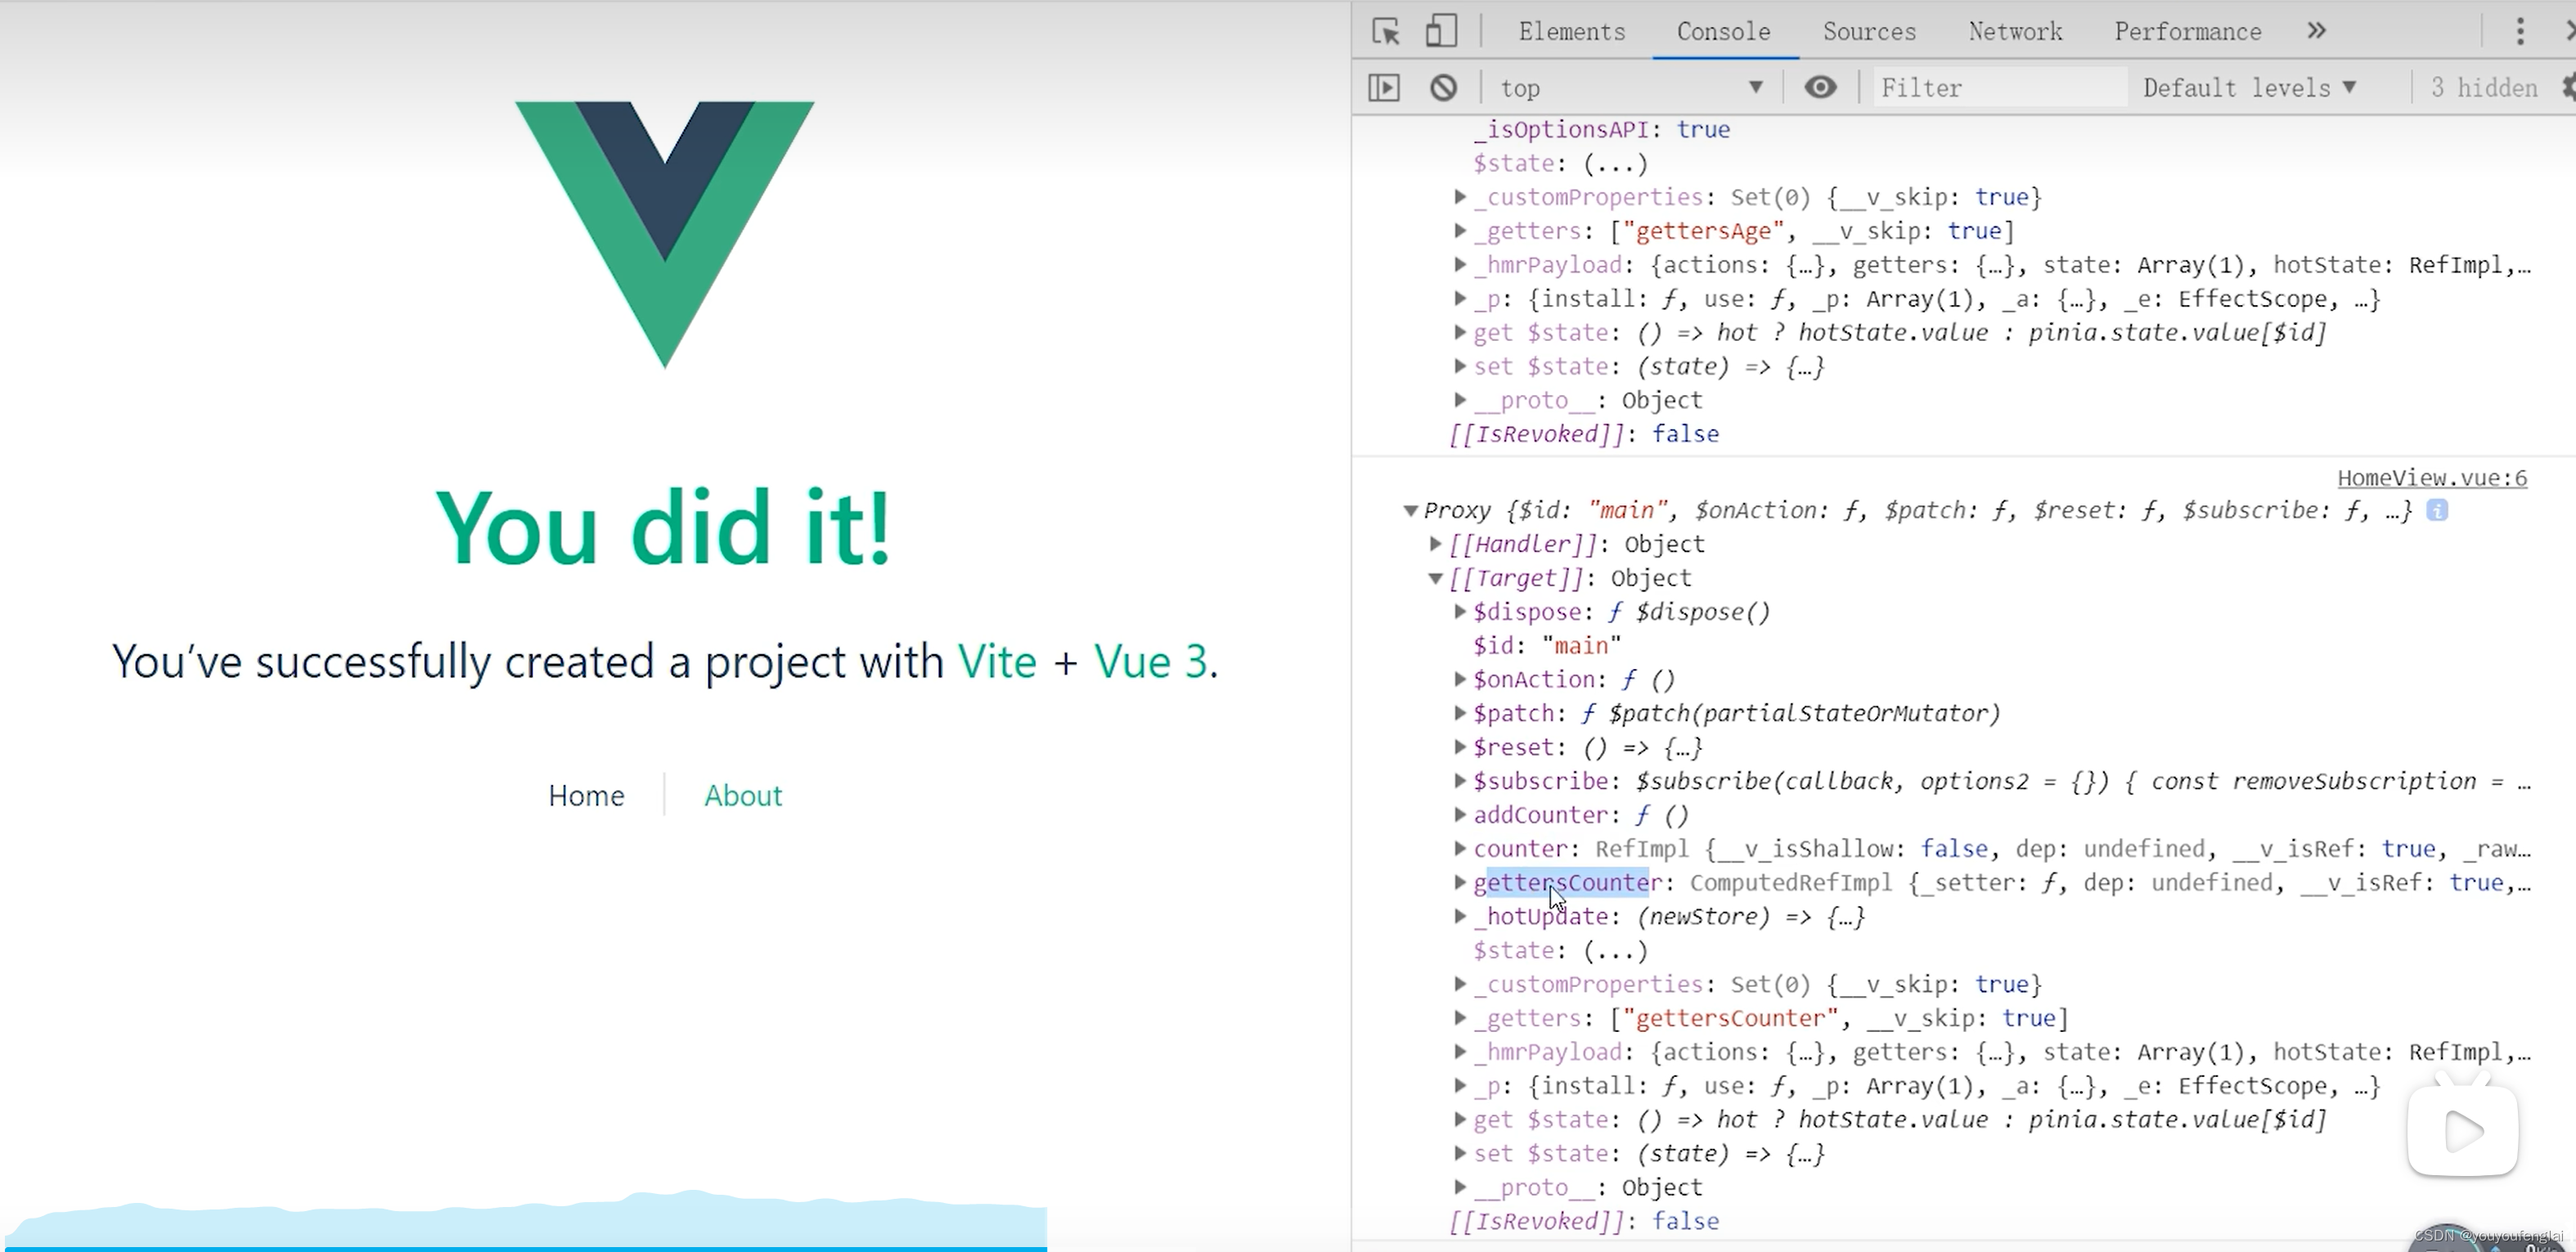The height and width of the screenshot is (1252, 2576).
Task: Expand __proto__ in the main store object
Action: 1460,1188
